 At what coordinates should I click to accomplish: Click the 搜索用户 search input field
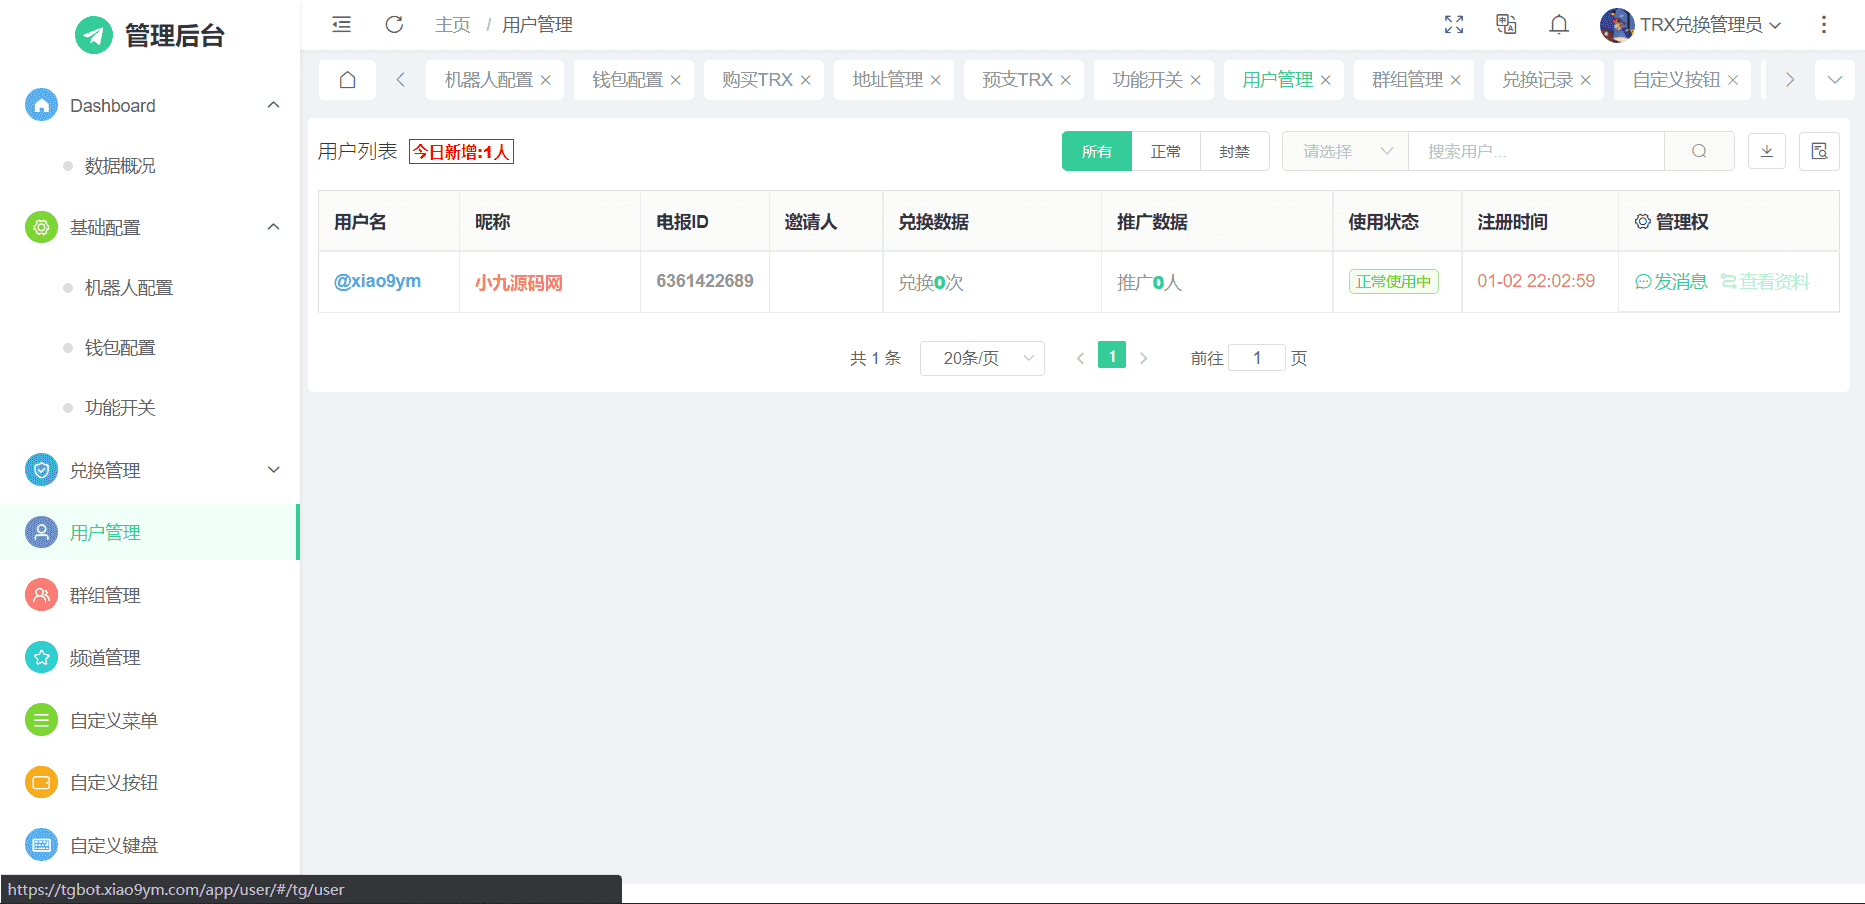click(1535, 151)
